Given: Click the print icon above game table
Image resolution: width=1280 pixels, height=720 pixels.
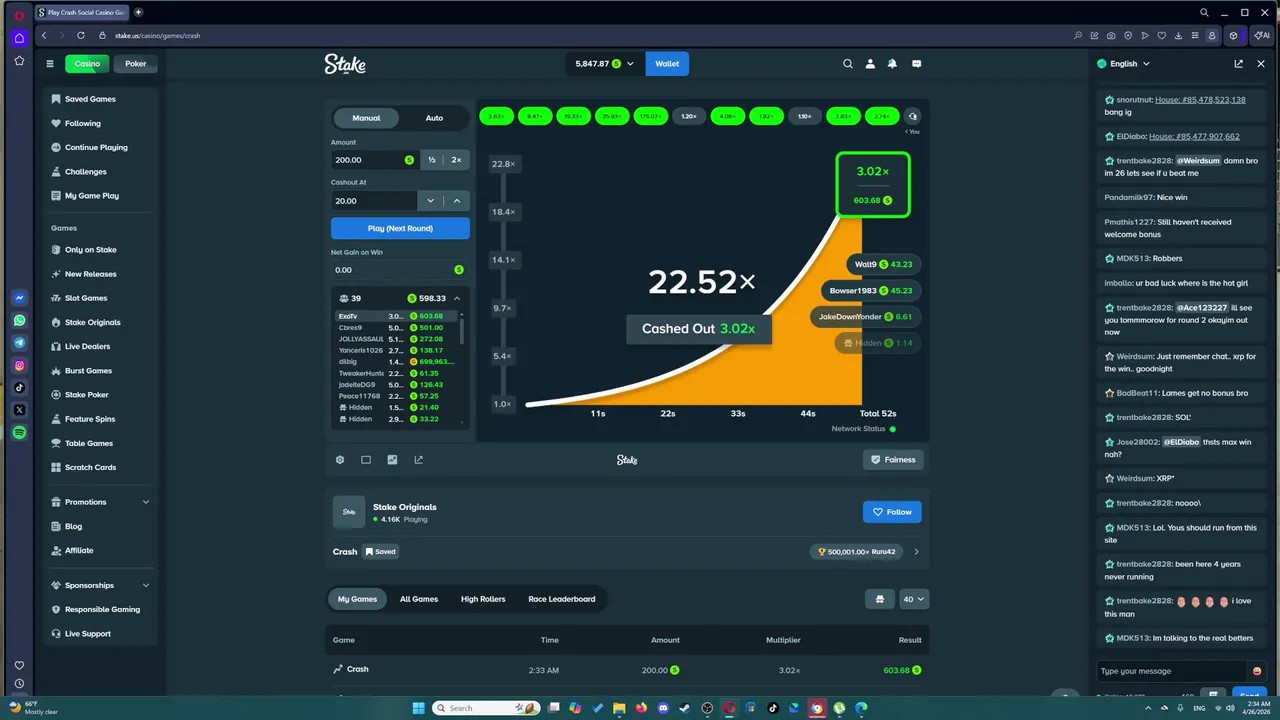Looking at the screenshot, I should coord(880,599).
